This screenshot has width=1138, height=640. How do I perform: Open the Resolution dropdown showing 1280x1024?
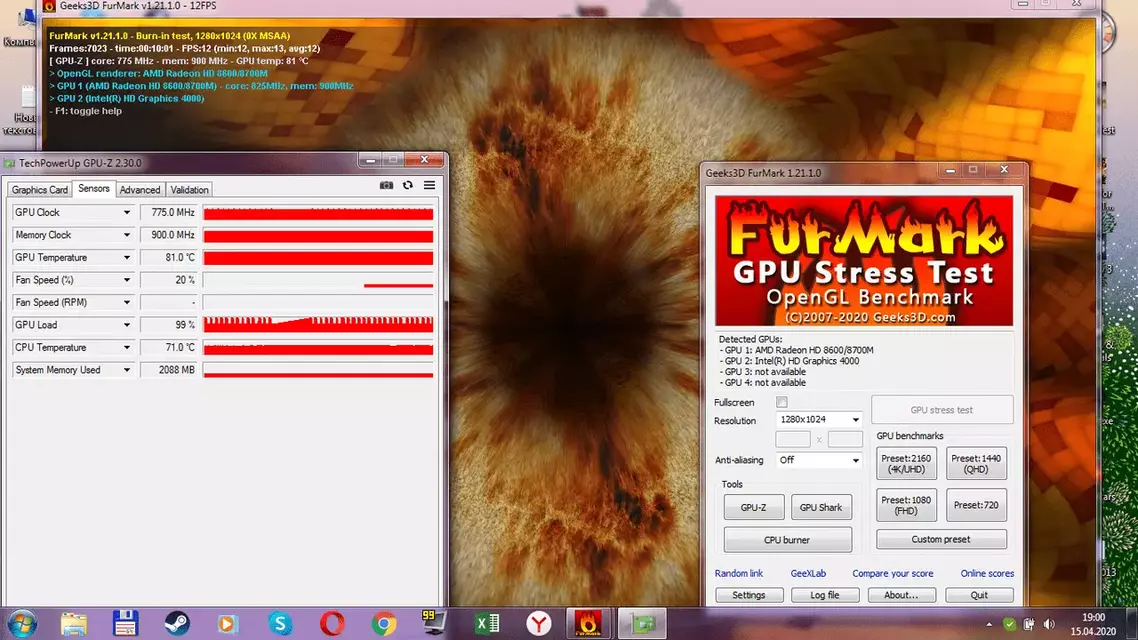(x=819, y=419)
